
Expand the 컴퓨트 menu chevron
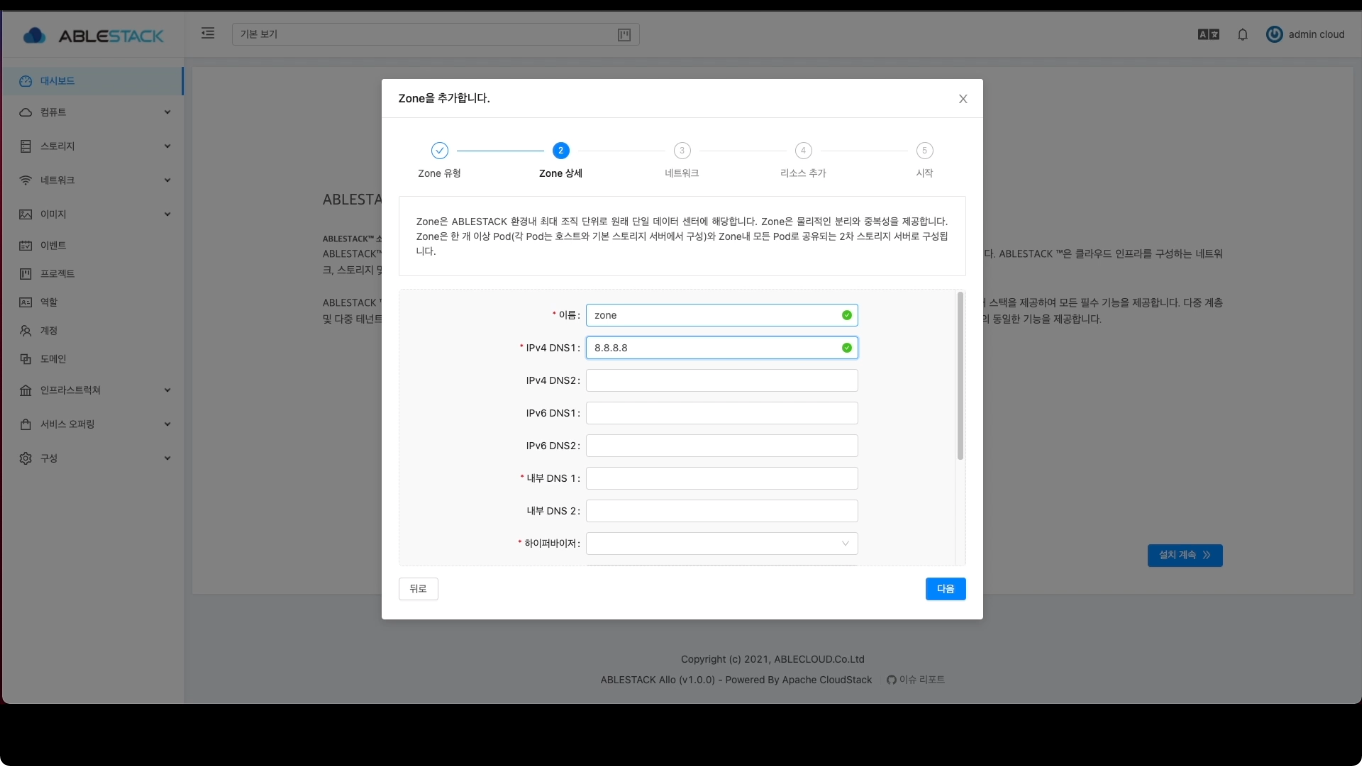[x=167, y=112]
